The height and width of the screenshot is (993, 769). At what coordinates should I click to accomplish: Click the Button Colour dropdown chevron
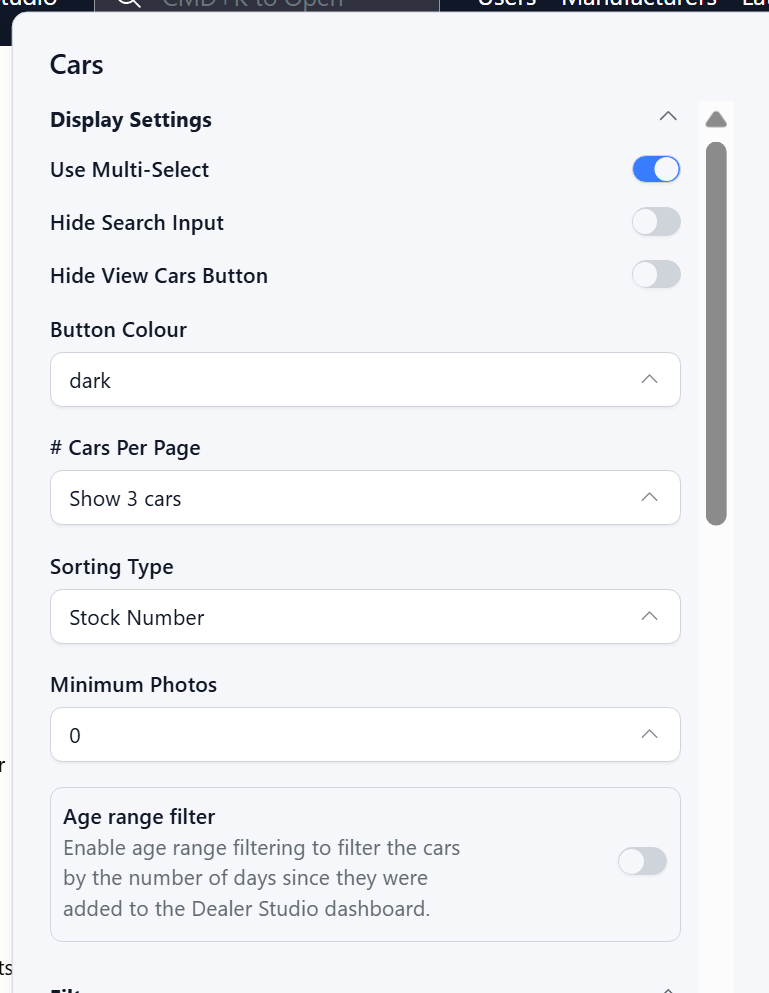(x=649, y=380)
